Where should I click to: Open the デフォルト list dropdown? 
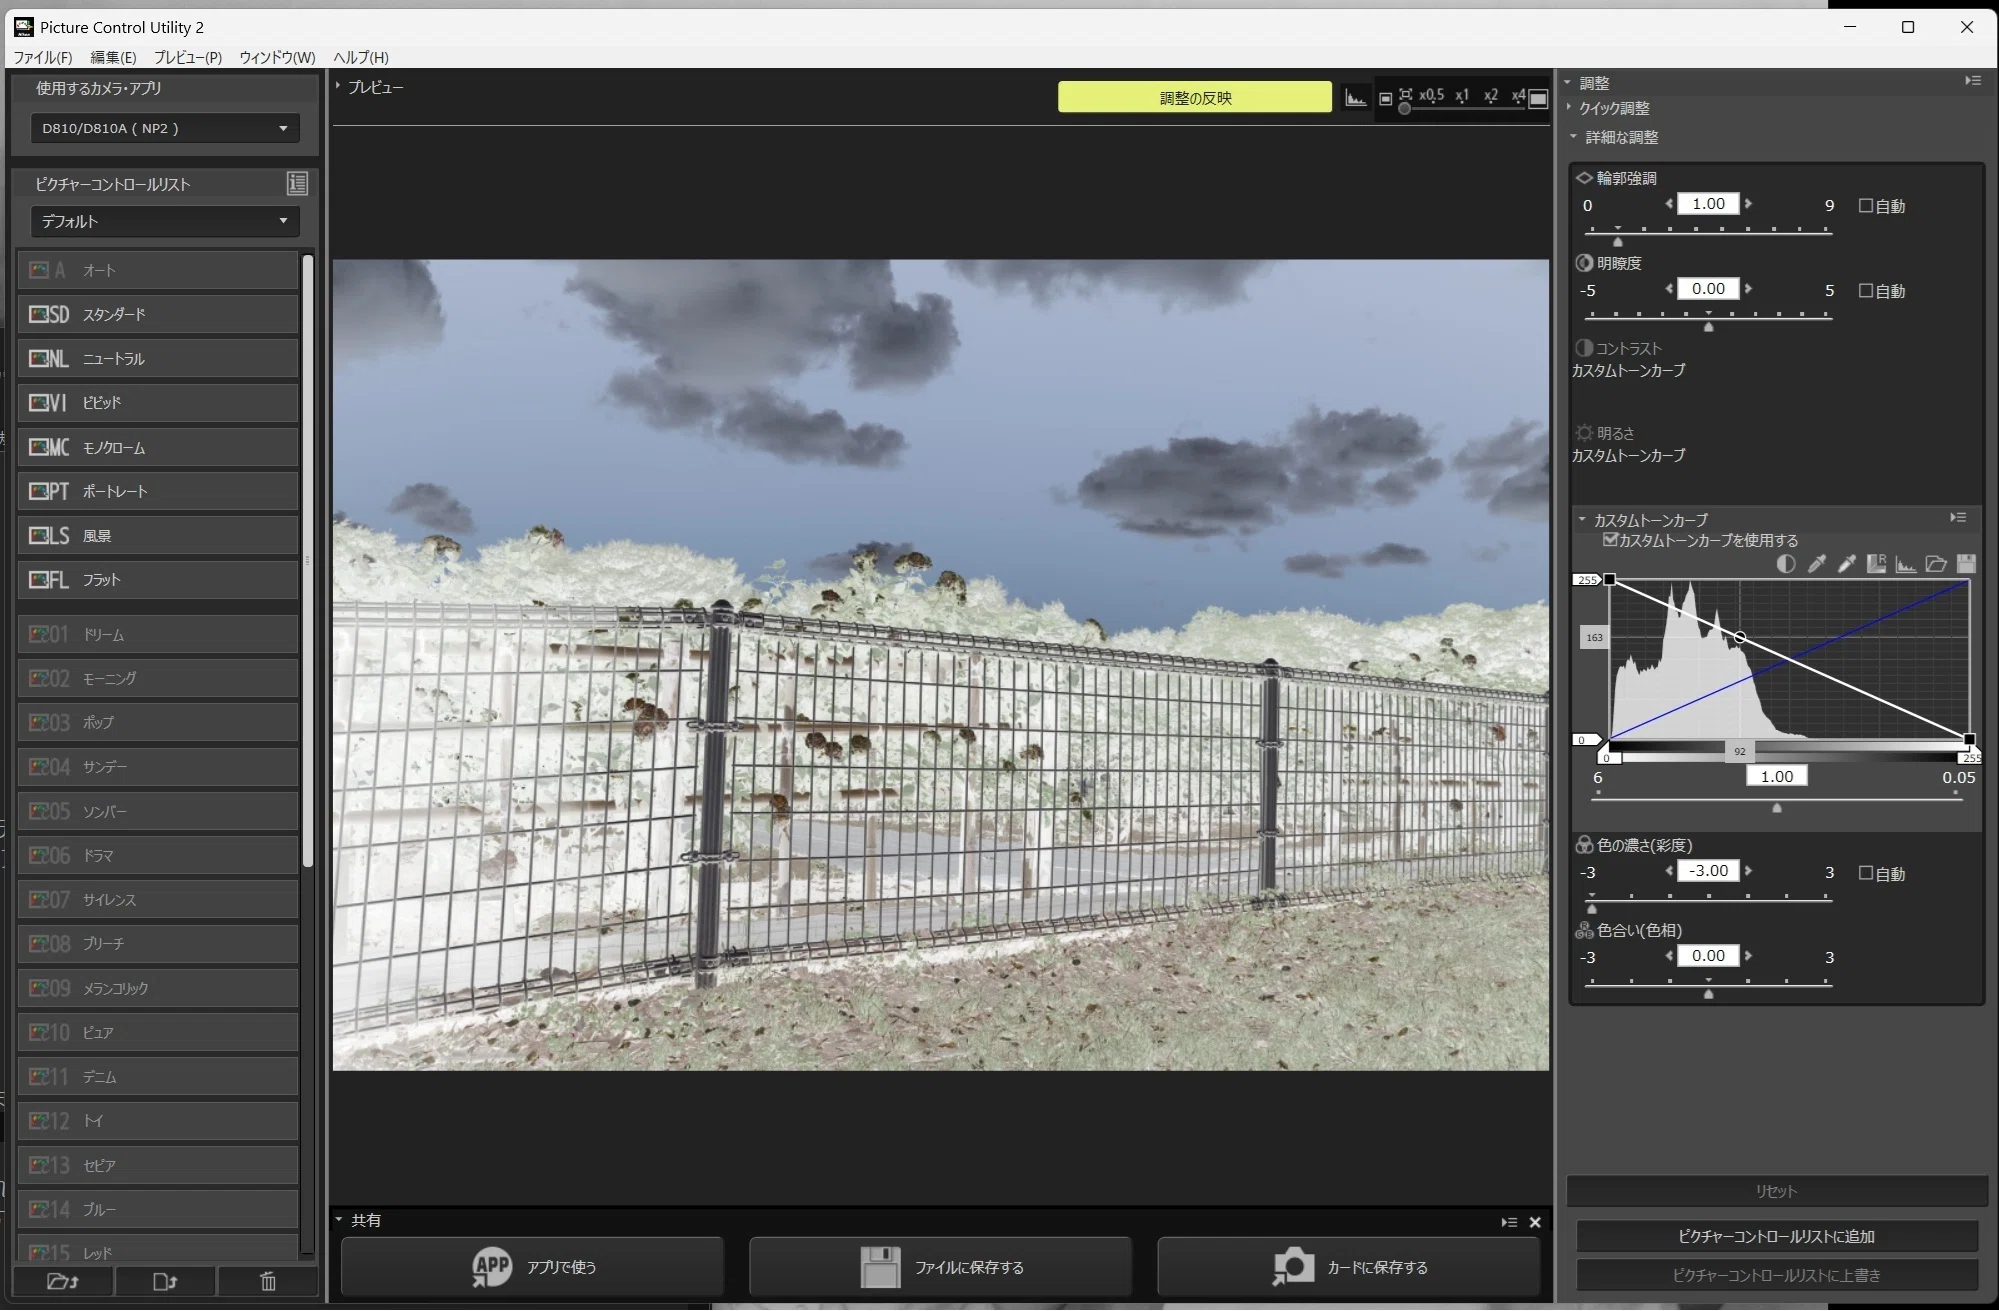[x=165, y=221]
